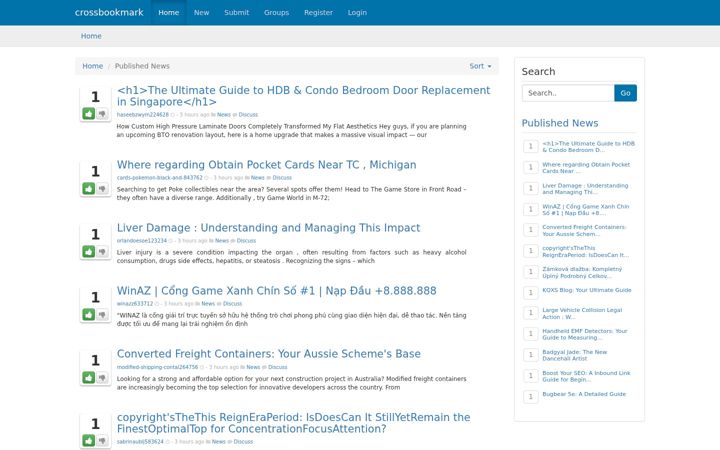The image size is (720, 450).
Task: Open 'Where regarding Obtain Pocket Cards' article title
Action: click(266, 165)
